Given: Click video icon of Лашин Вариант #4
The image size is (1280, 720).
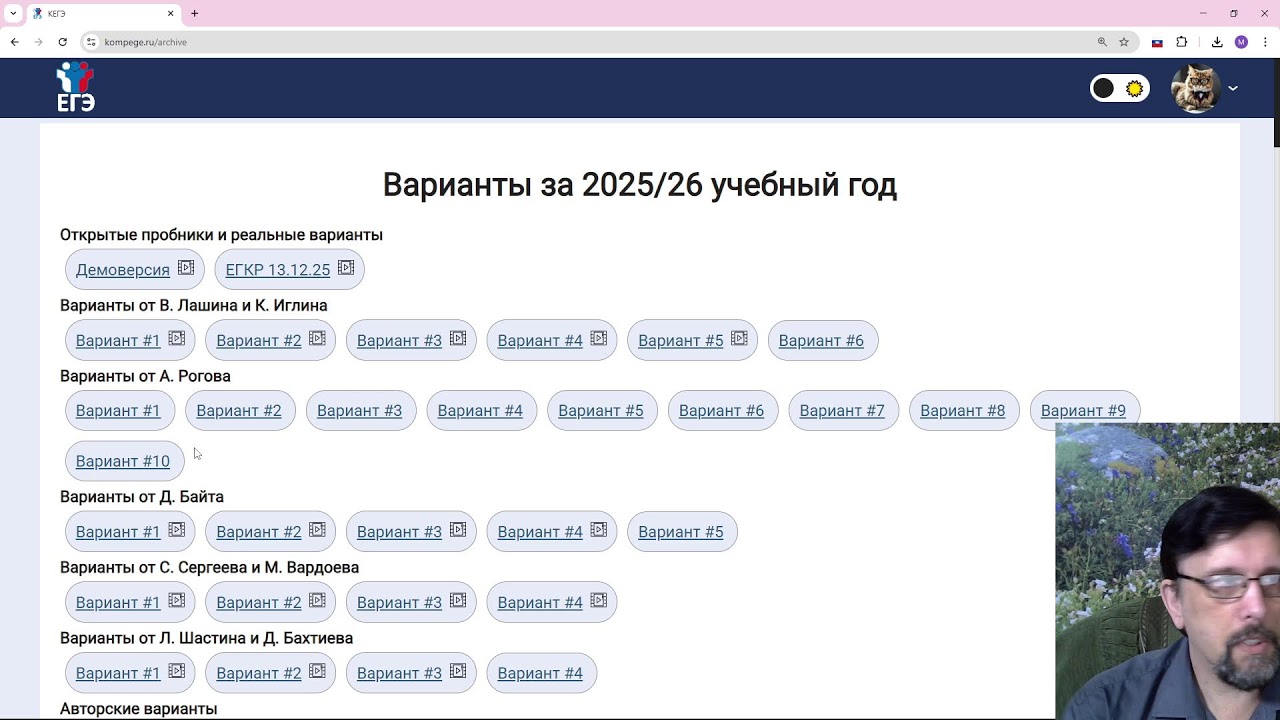Looking at the screenshot, I should coord(599,339).
